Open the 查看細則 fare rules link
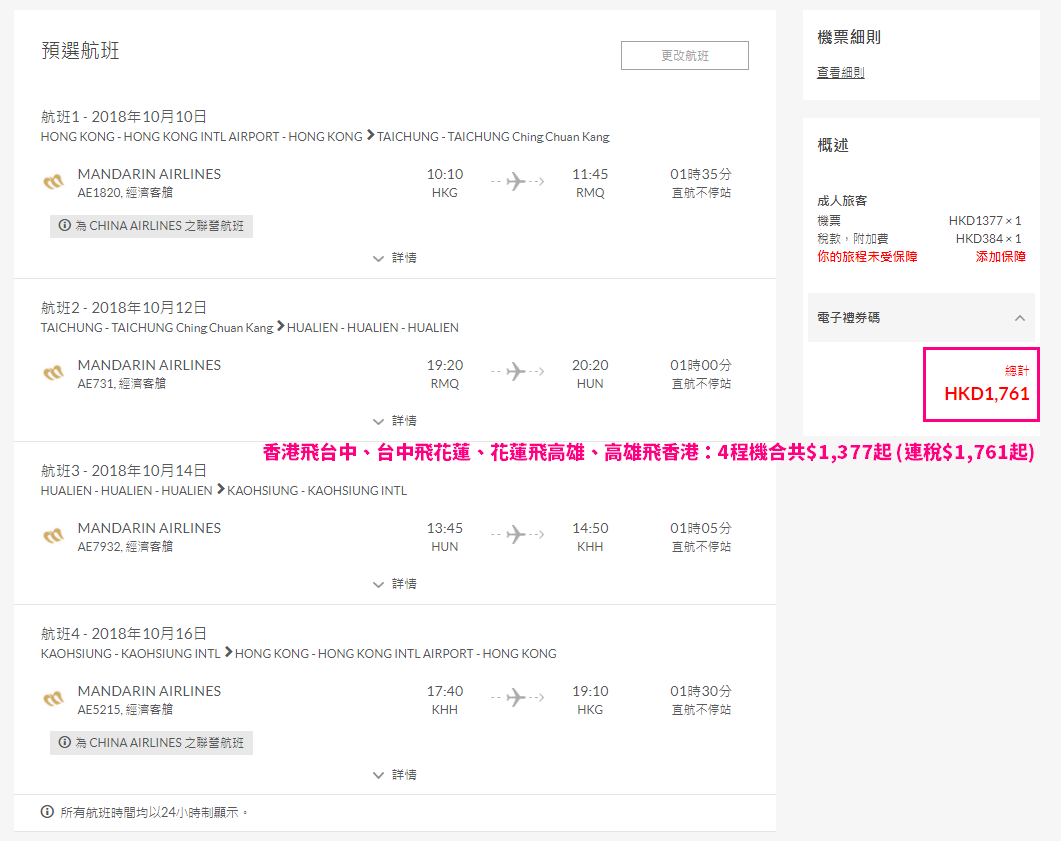 (x=840, y=72)
